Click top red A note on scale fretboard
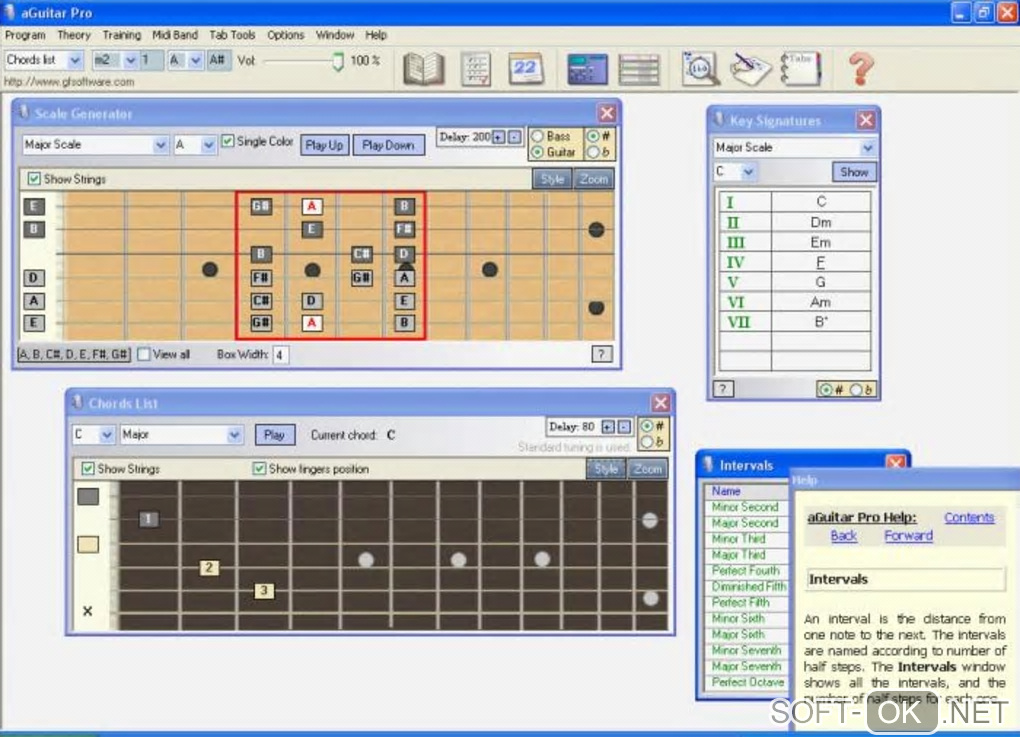 (312, 206)
